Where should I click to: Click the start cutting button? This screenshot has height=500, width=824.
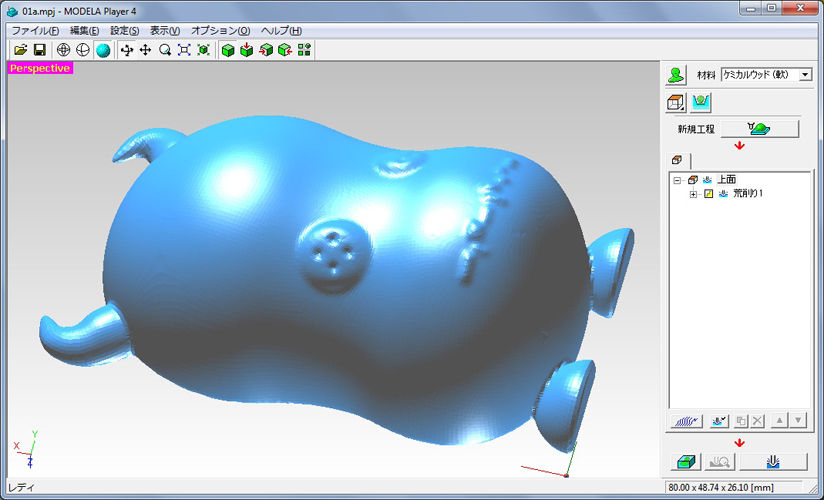click(x=772, y=461)
